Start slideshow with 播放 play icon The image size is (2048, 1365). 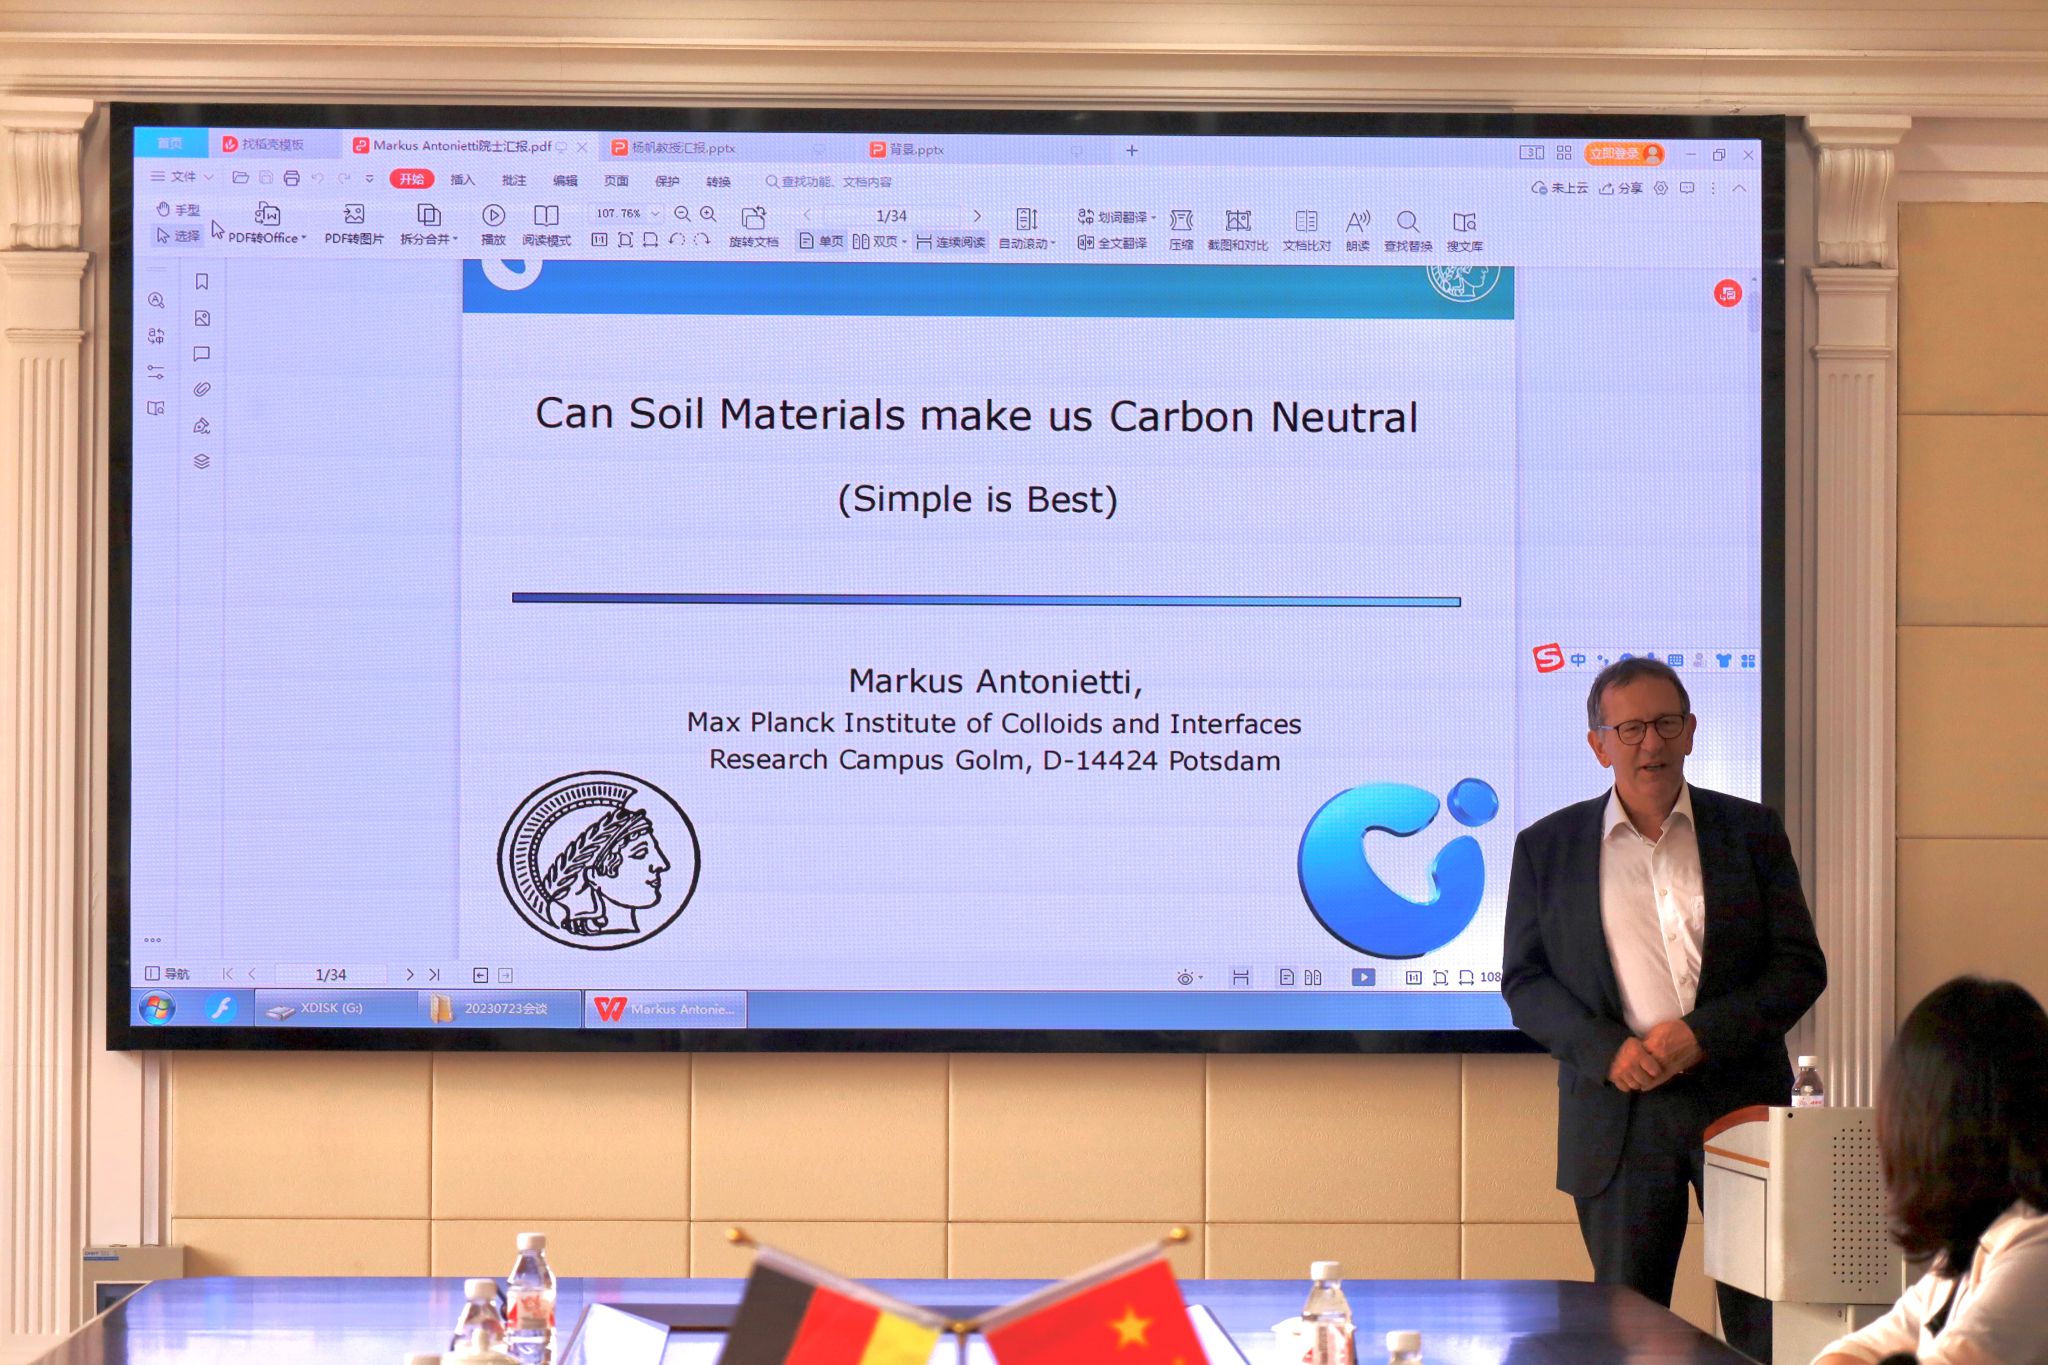coord(493,216)
